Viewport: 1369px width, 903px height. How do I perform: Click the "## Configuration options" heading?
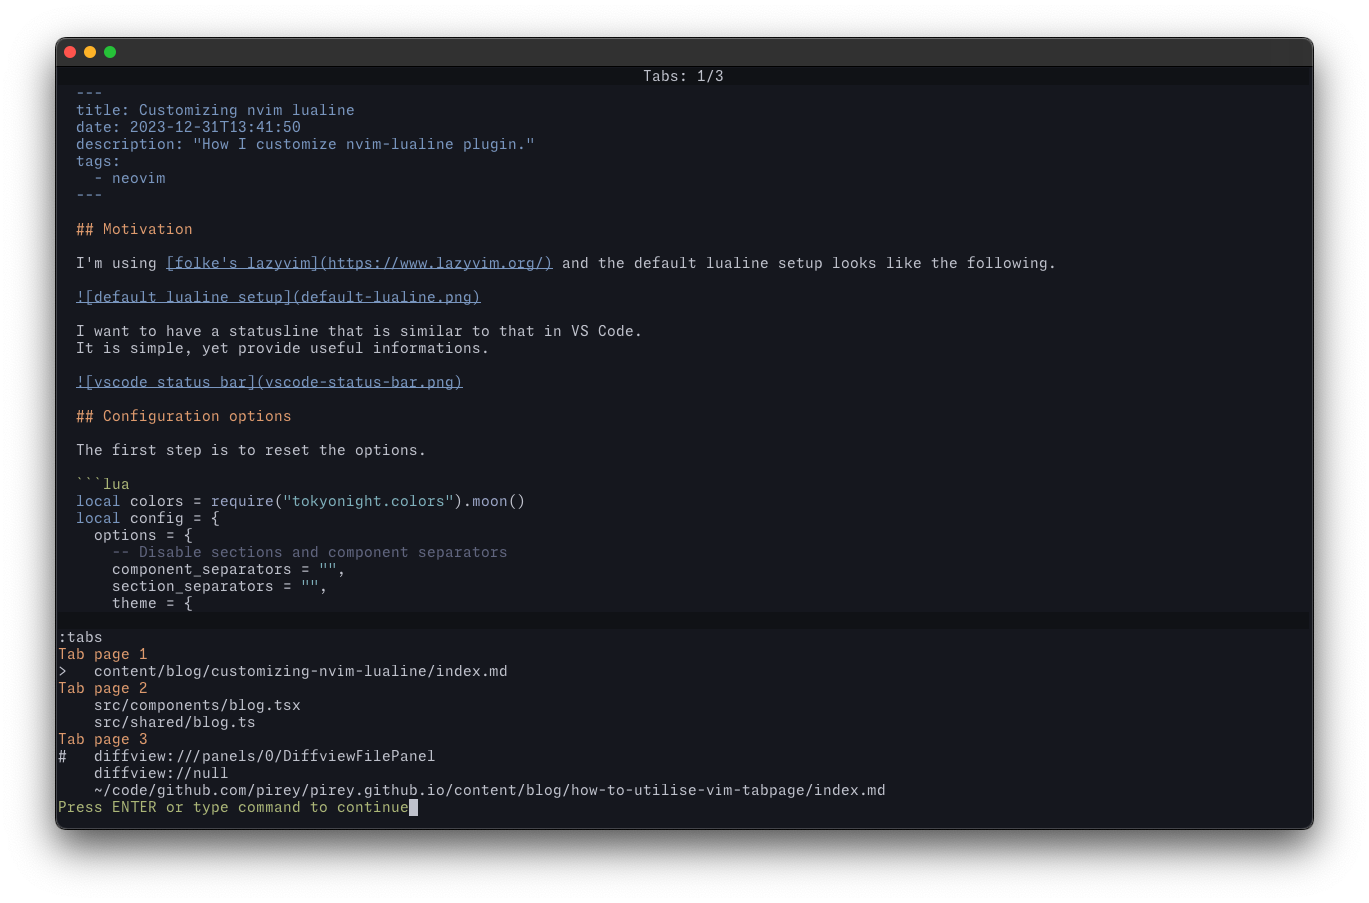[x=184, y=416]
